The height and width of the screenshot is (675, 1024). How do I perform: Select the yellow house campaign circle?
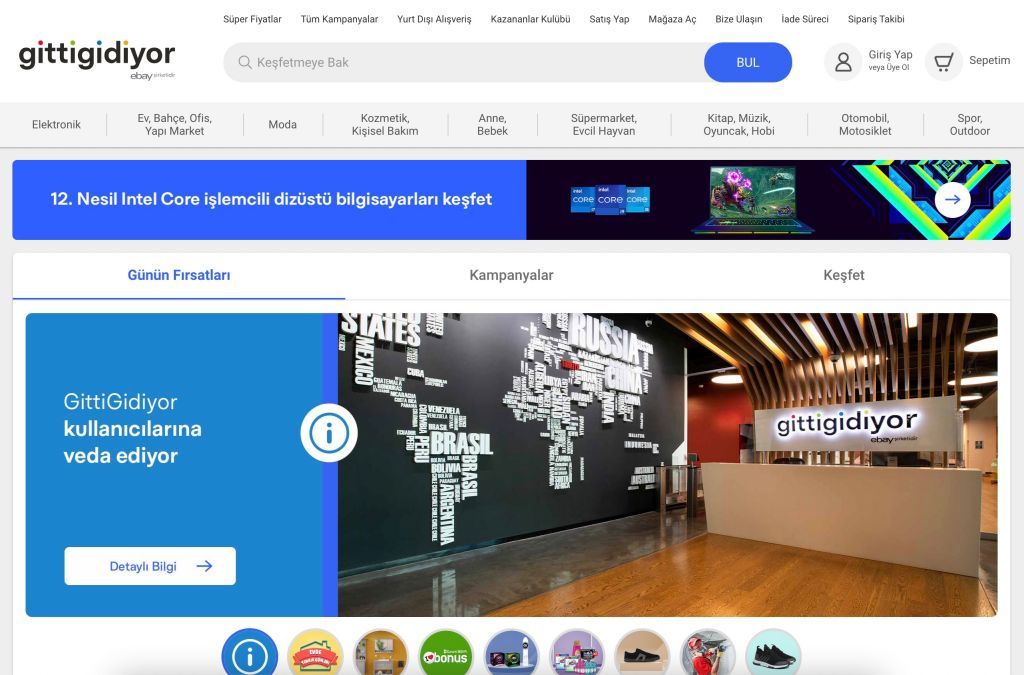tap(315, 653)
